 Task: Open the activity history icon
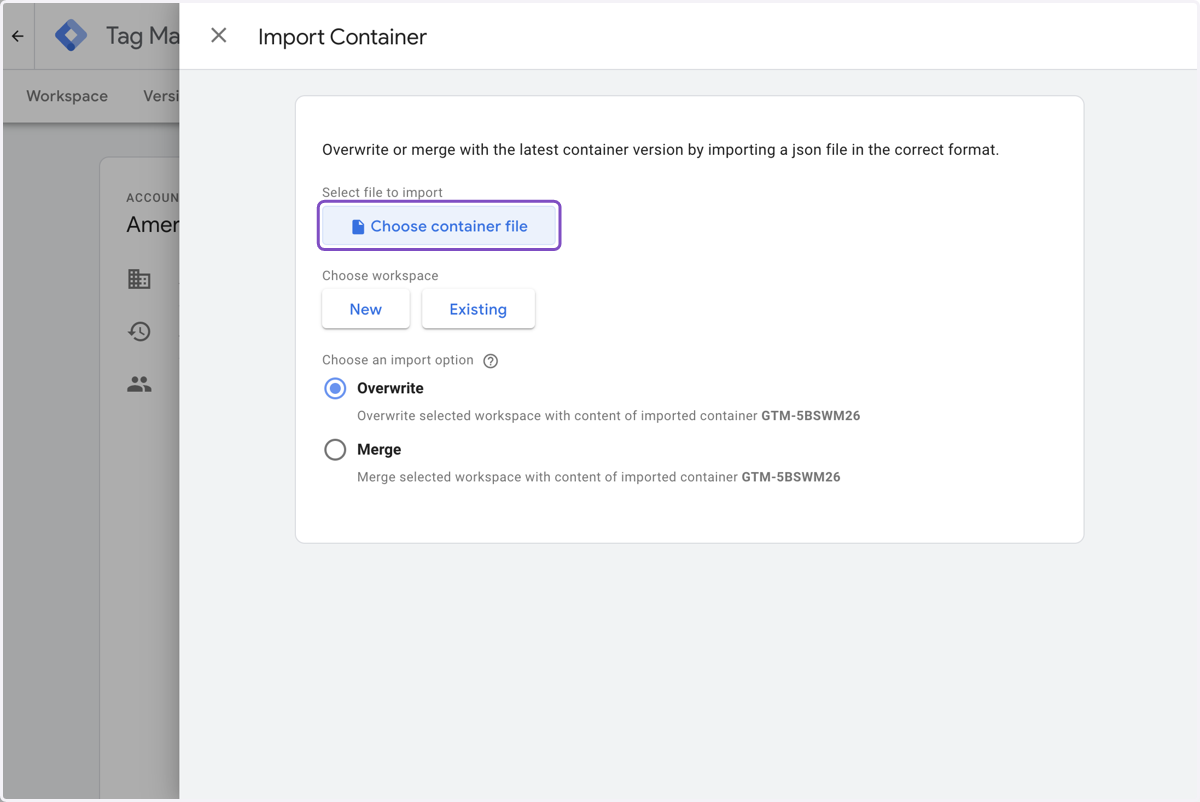point(139,331)
